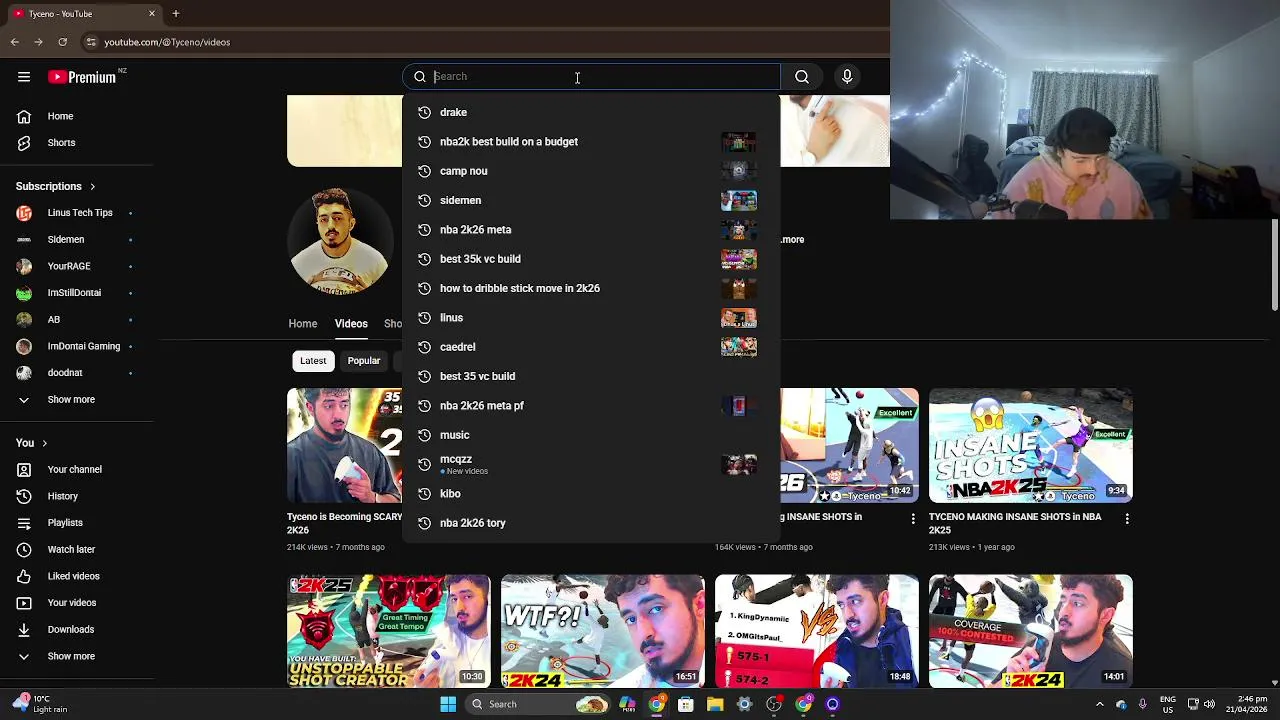Click the magnifier search button
The image size is (1280, 720).
click(x=802, y=77)
